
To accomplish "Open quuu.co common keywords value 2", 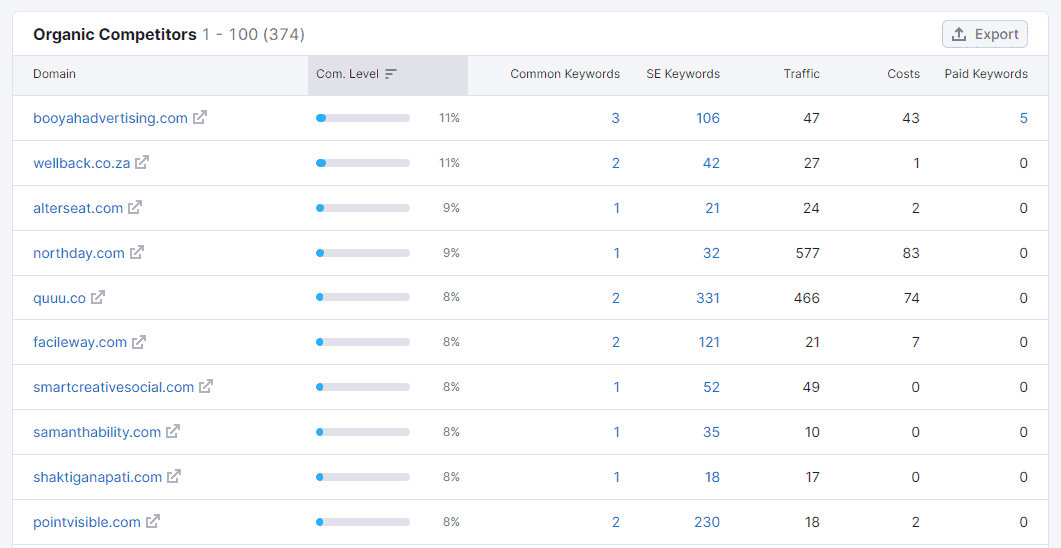I will (x=616, y=298).
